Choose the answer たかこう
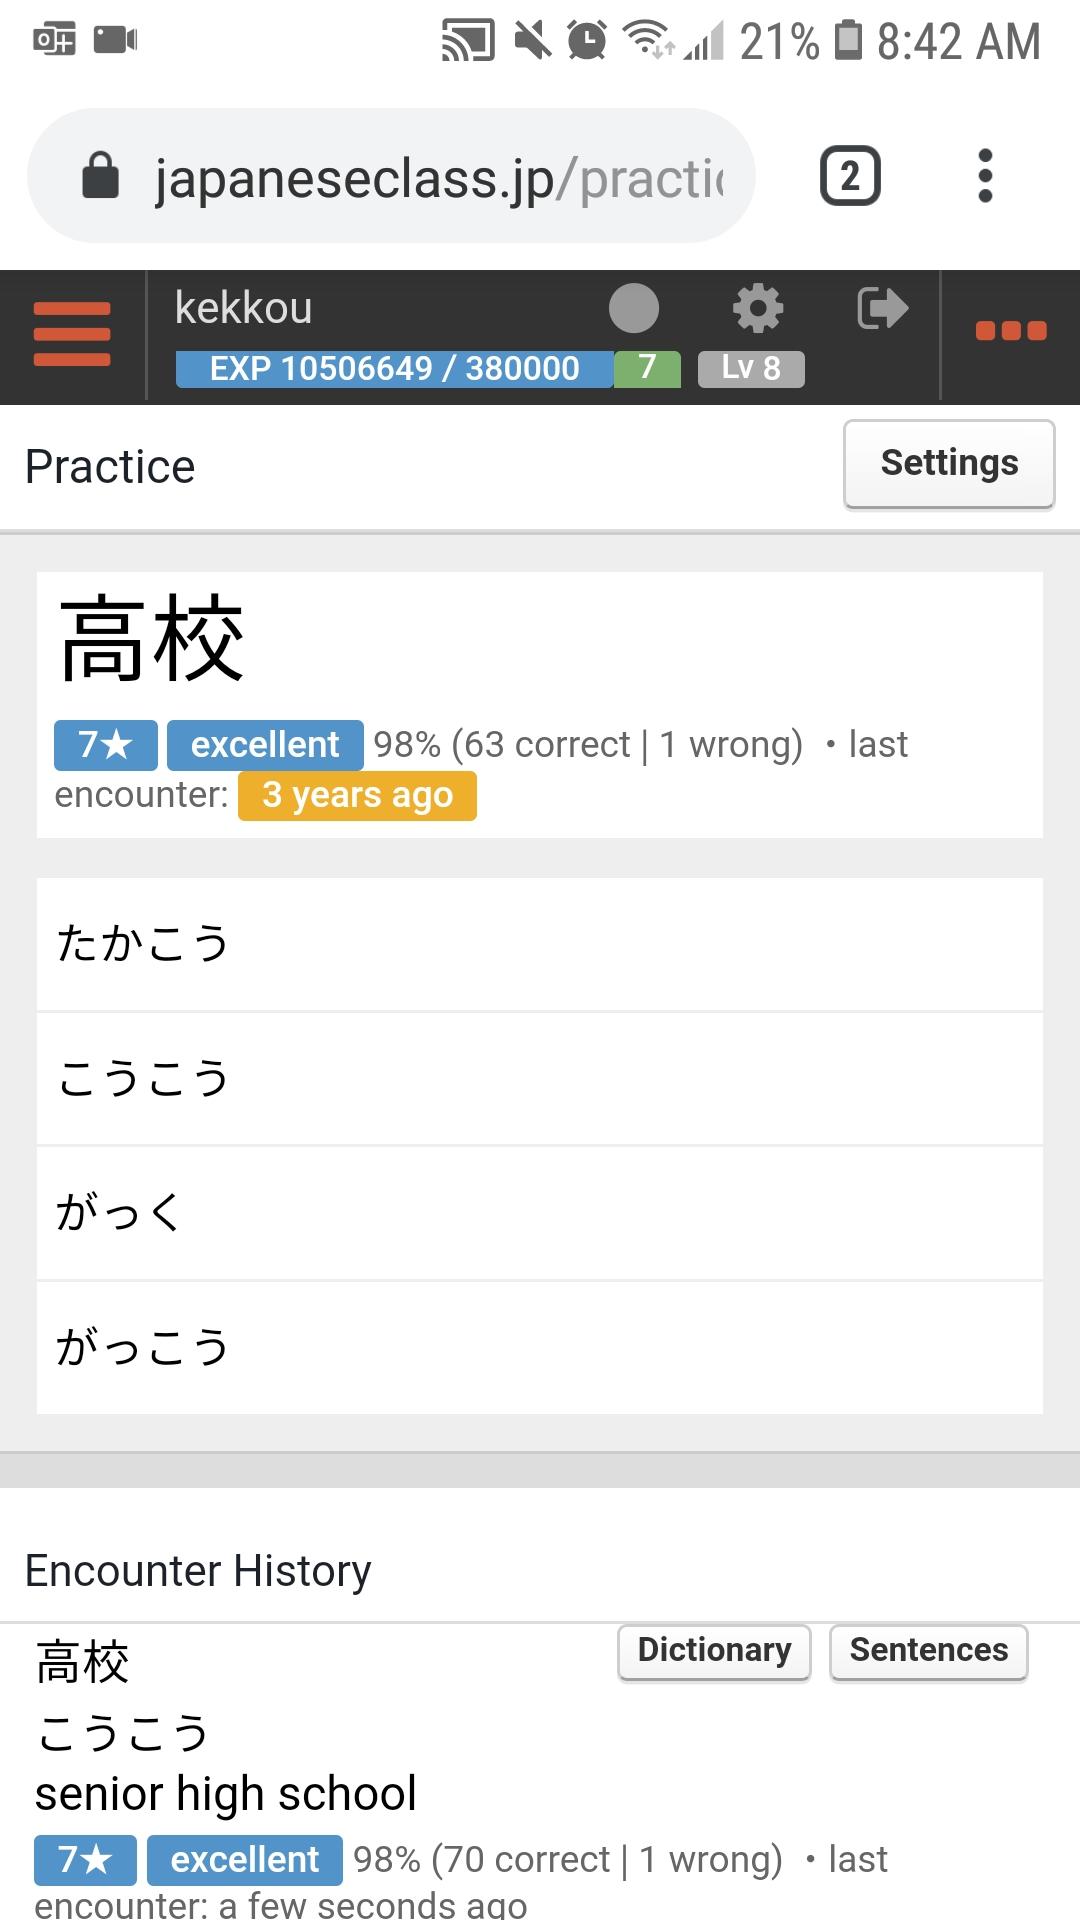 [540, 944]
